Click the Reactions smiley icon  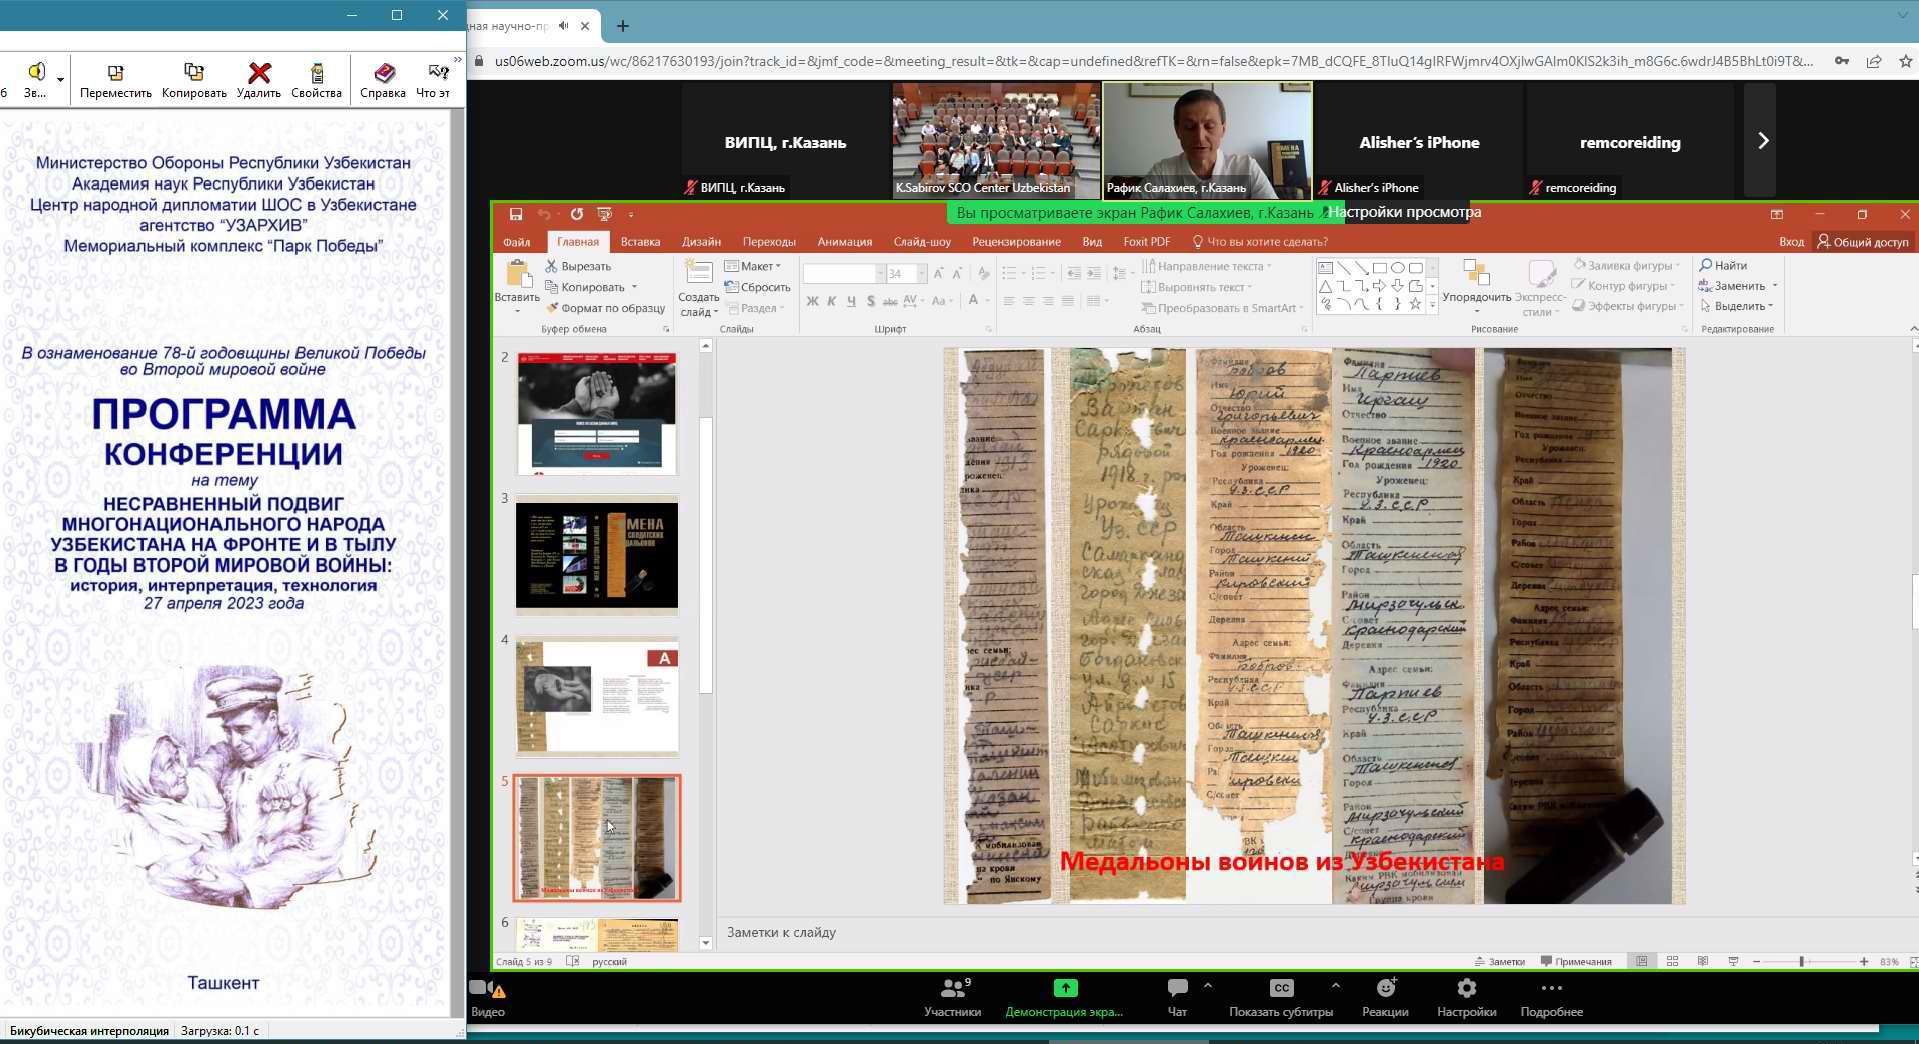[x=1385, y=989]
